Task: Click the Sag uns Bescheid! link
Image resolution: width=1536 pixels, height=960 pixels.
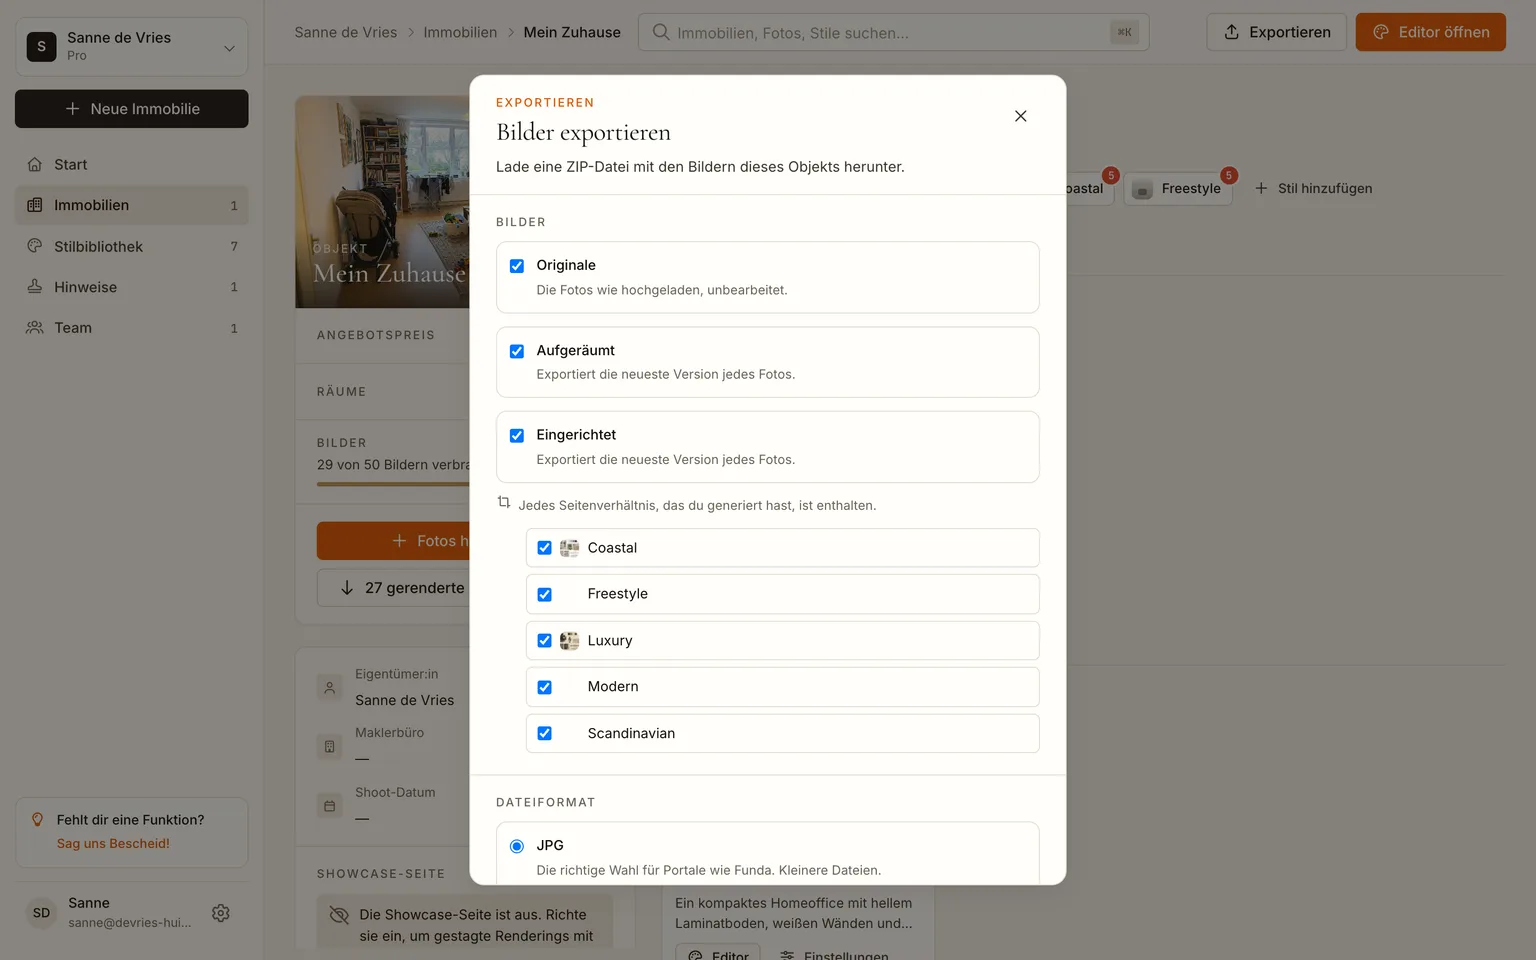Action: (x=113, y=844)
